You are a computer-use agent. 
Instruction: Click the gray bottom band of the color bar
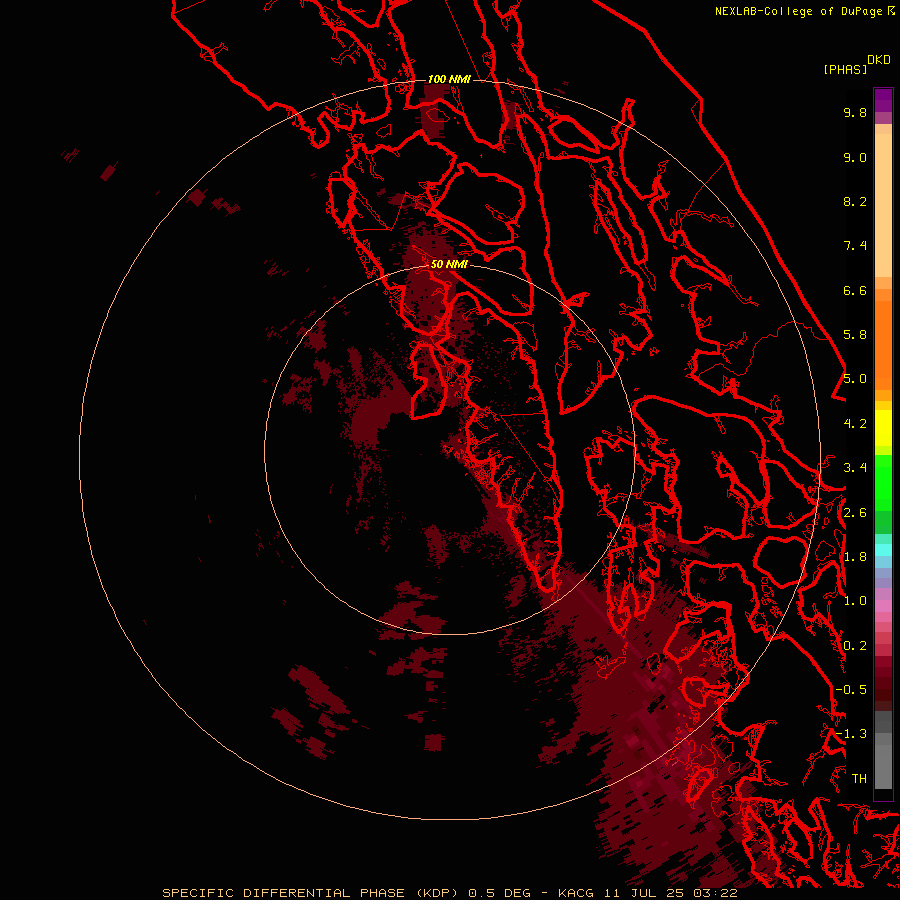point(883,766)
